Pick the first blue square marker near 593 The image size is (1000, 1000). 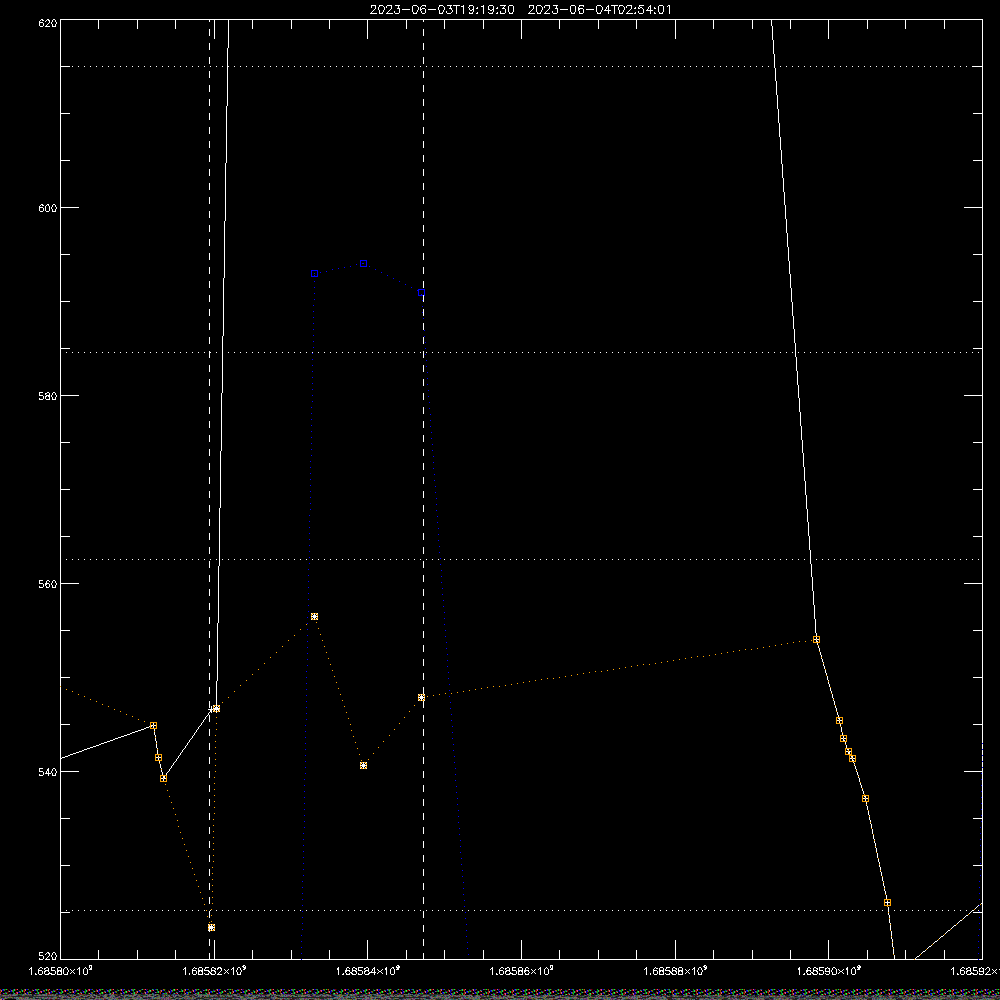click(314, 274)
